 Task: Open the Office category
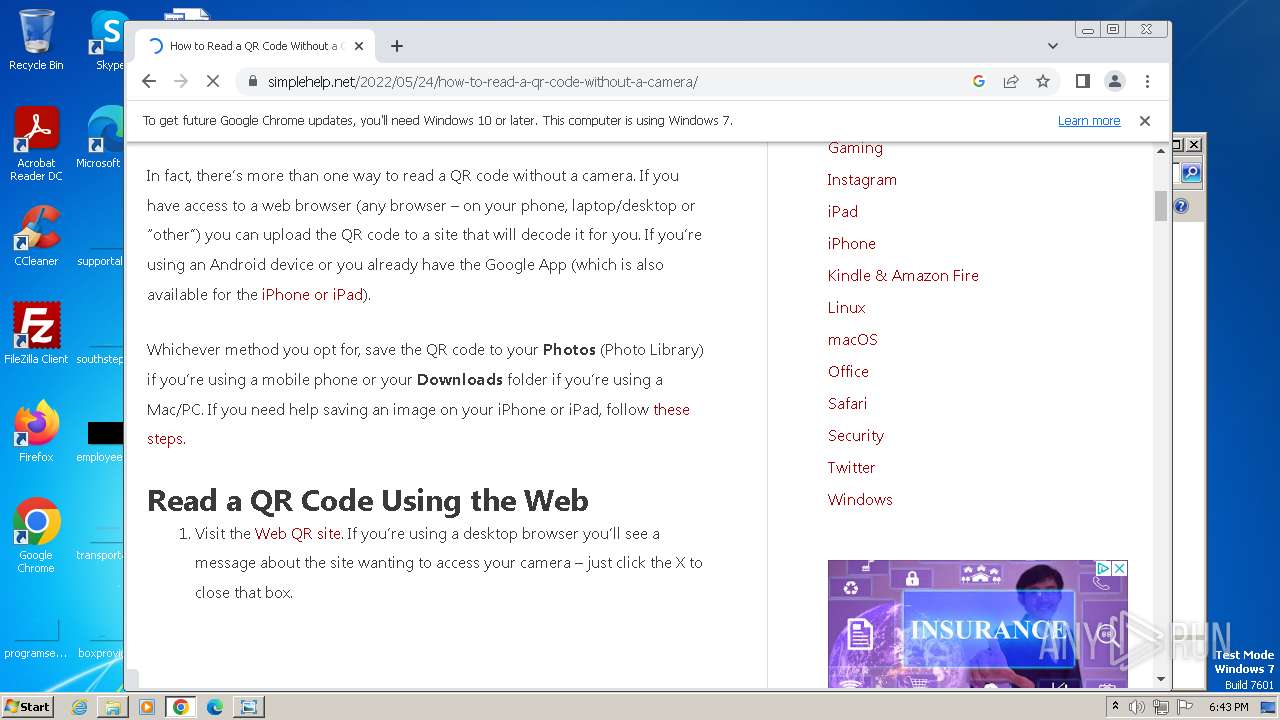(848, 372)
